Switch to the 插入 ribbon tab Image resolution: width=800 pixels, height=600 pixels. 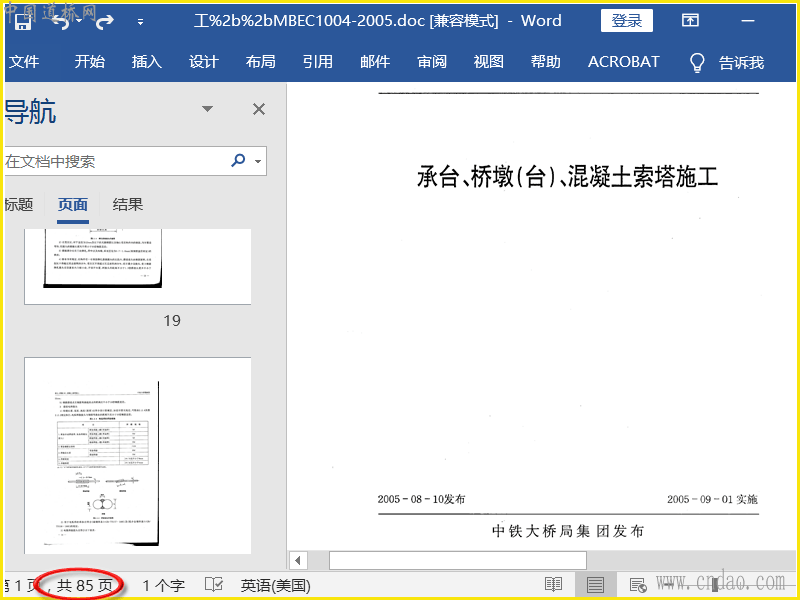tap(147, 62)
